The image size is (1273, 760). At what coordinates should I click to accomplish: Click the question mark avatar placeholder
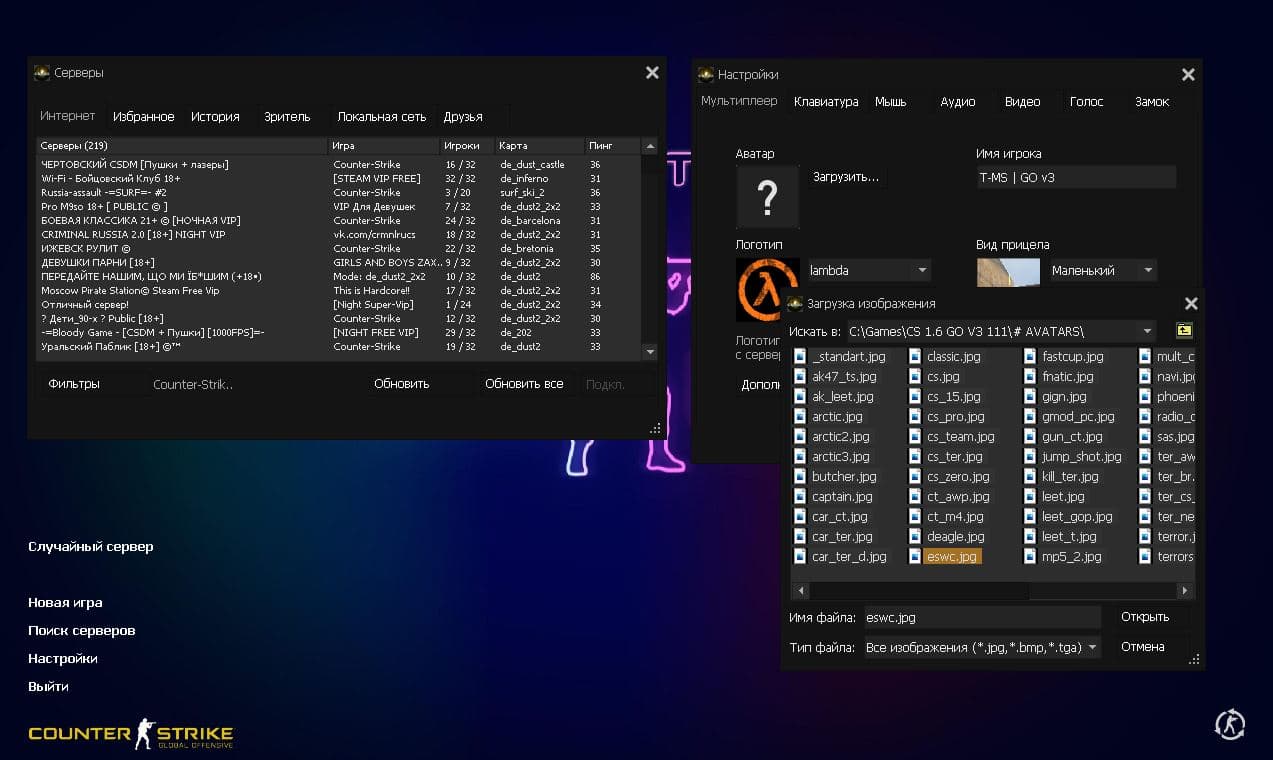(767, 198)
